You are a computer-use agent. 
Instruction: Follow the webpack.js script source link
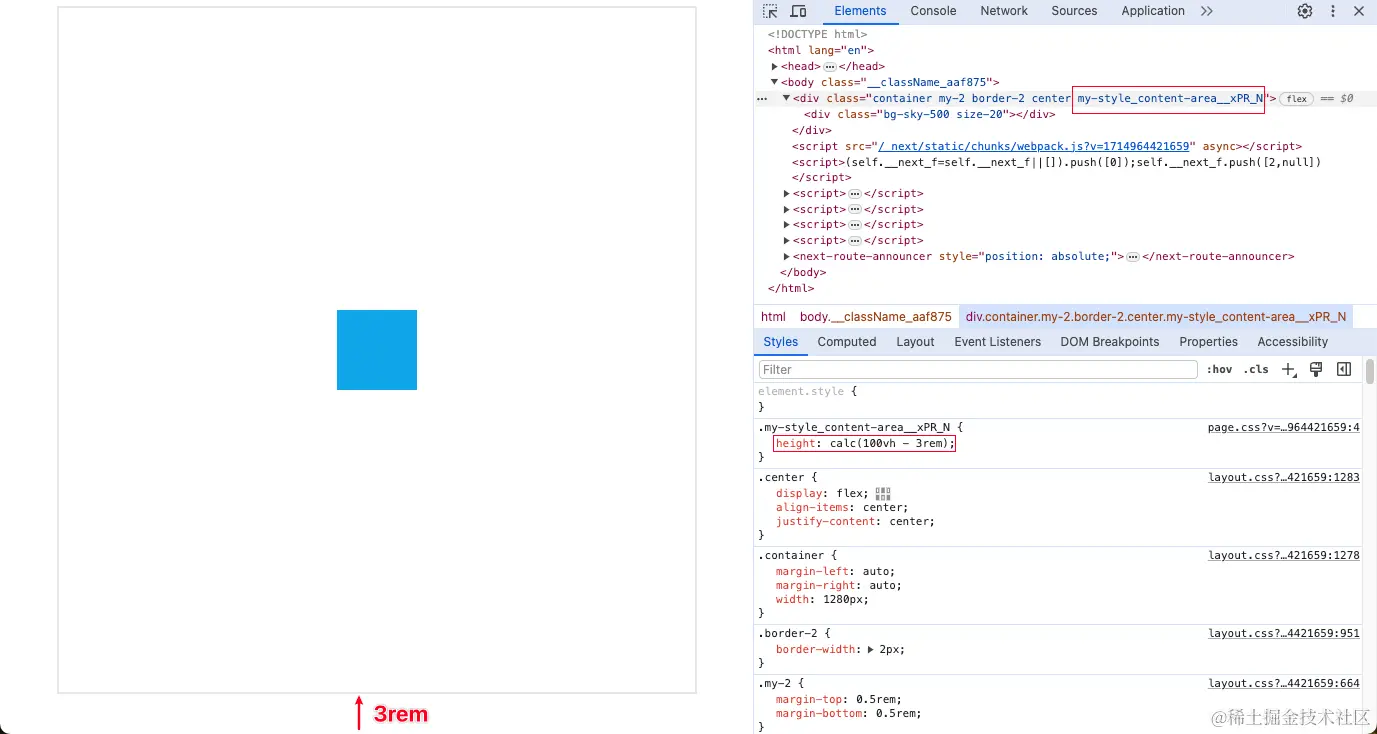1034,147
